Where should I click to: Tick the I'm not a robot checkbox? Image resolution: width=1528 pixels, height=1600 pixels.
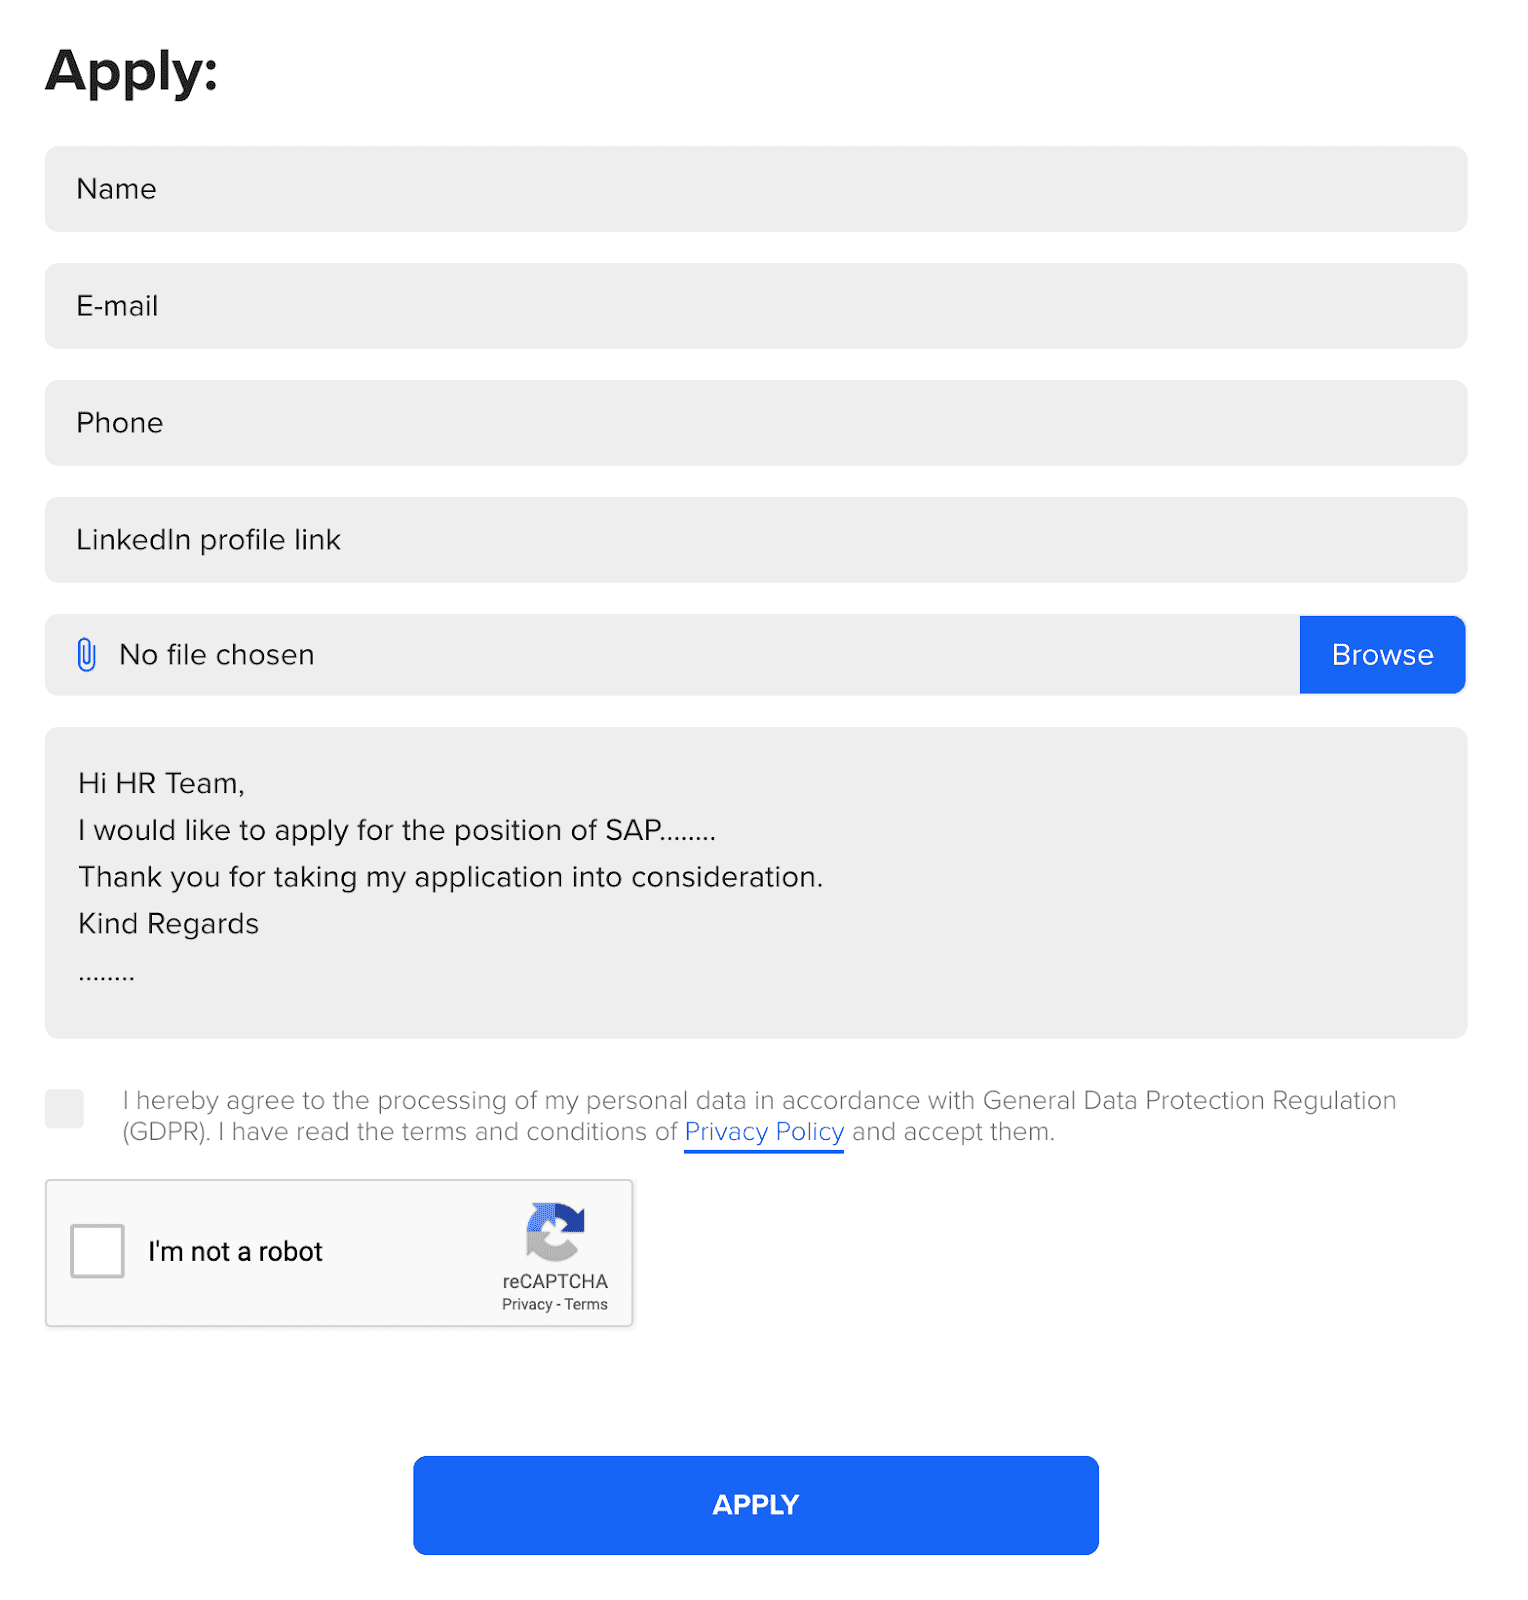[x=97, y=1251]
